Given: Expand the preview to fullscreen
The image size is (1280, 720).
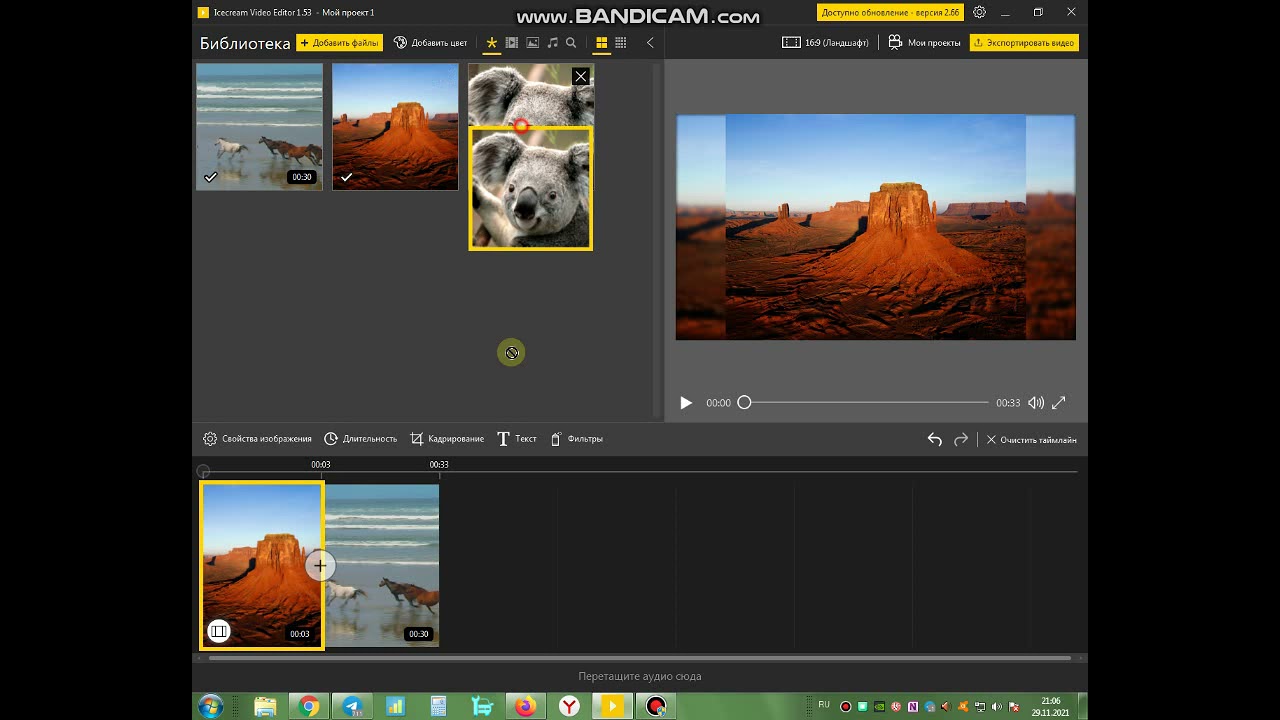Looking at the screenshot, I should click(x=1059, y=403).
